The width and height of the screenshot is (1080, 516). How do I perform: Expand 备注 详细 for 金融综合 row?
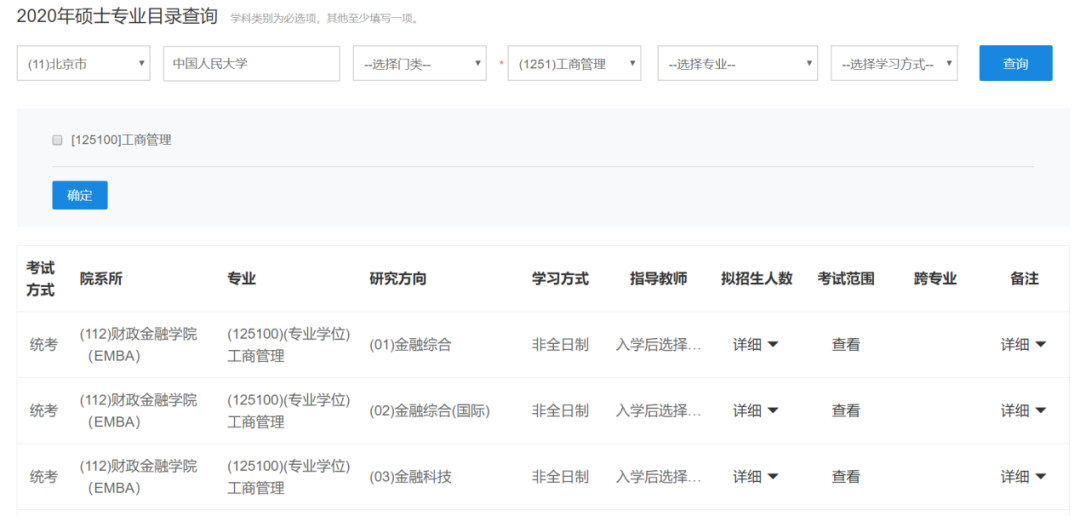(x=1023, y=345)
